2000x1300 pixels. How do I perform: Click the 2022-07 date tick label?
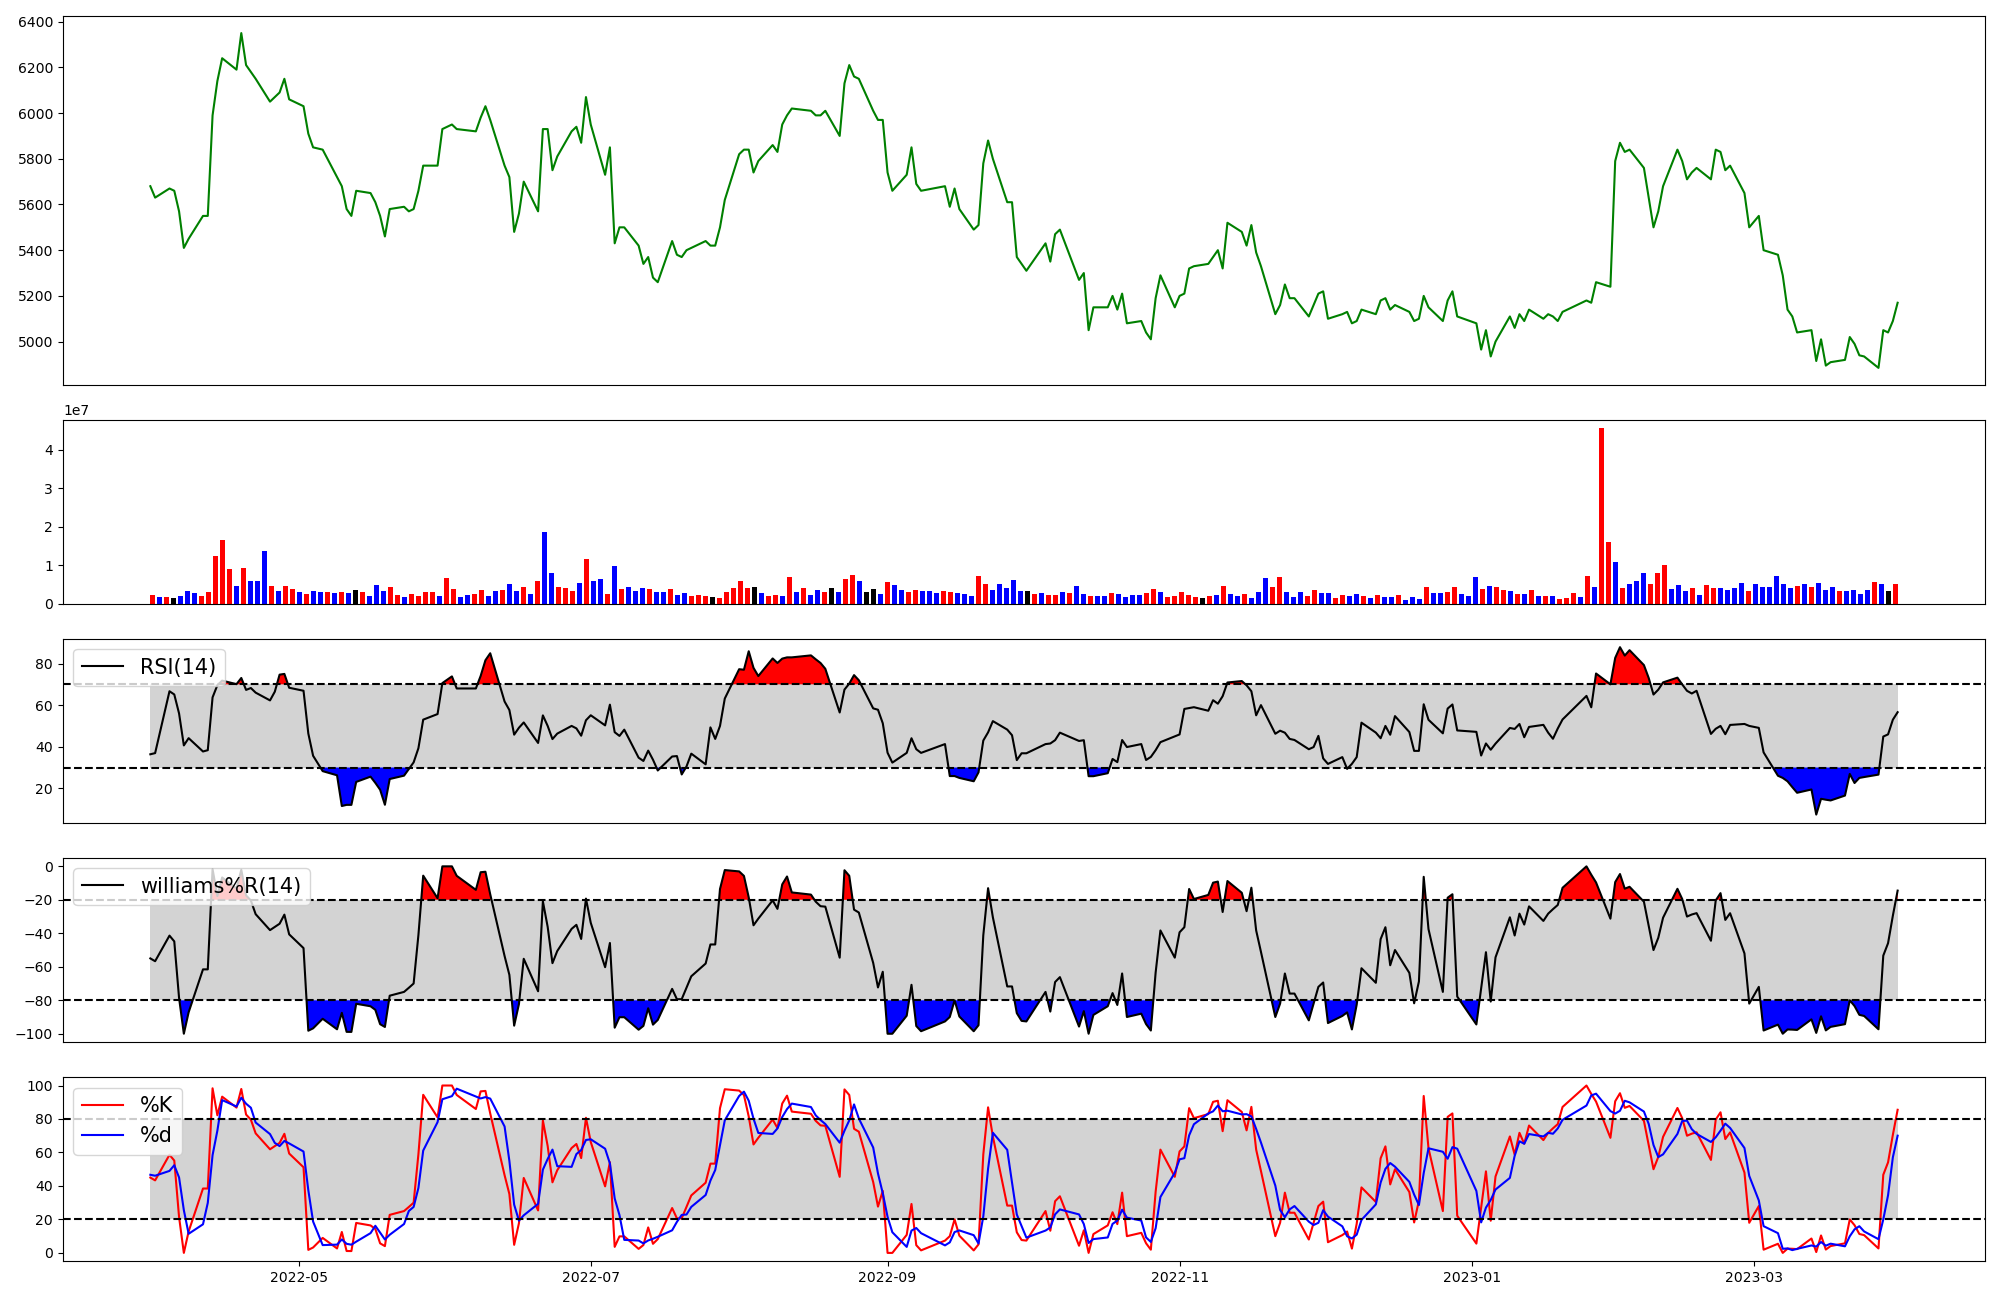pos(592,1277)
